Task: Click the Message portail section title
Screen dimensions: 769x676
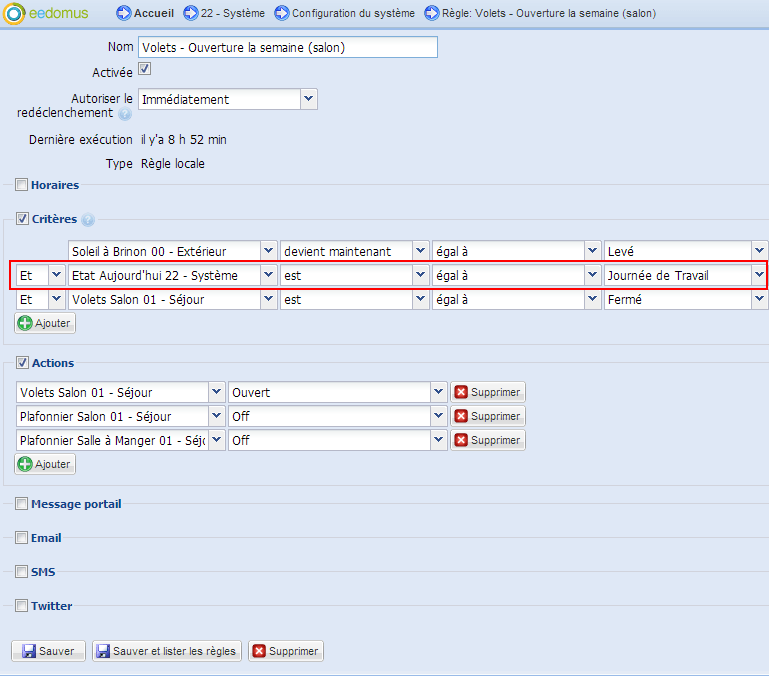Action: pos(76,504)
